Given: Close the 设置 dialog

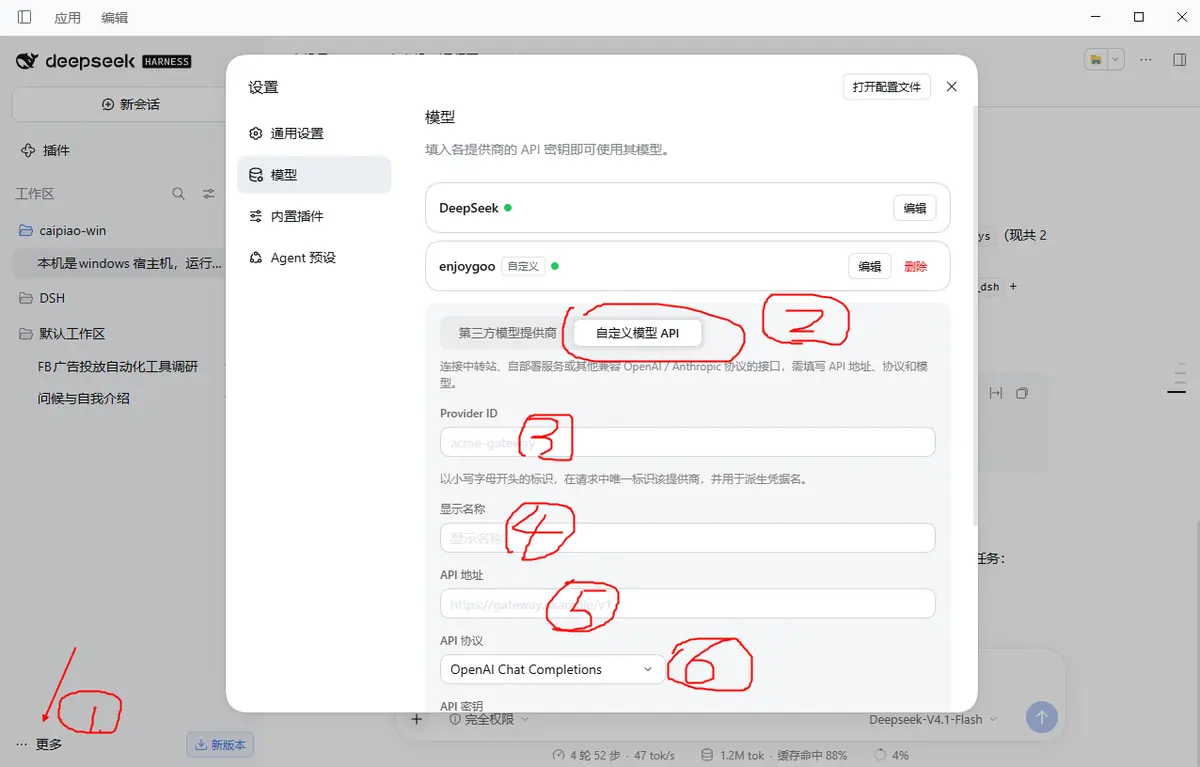Looking at the screenshot, I should [952, 87].
